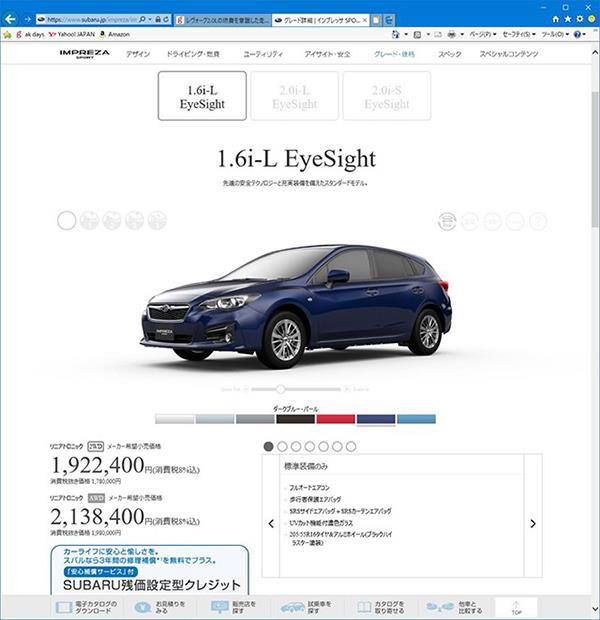Image resolution: width=600 pixels, height=620 pixels.
Task: Click the smiley feedback icon
Action: (x=592, y=19)
